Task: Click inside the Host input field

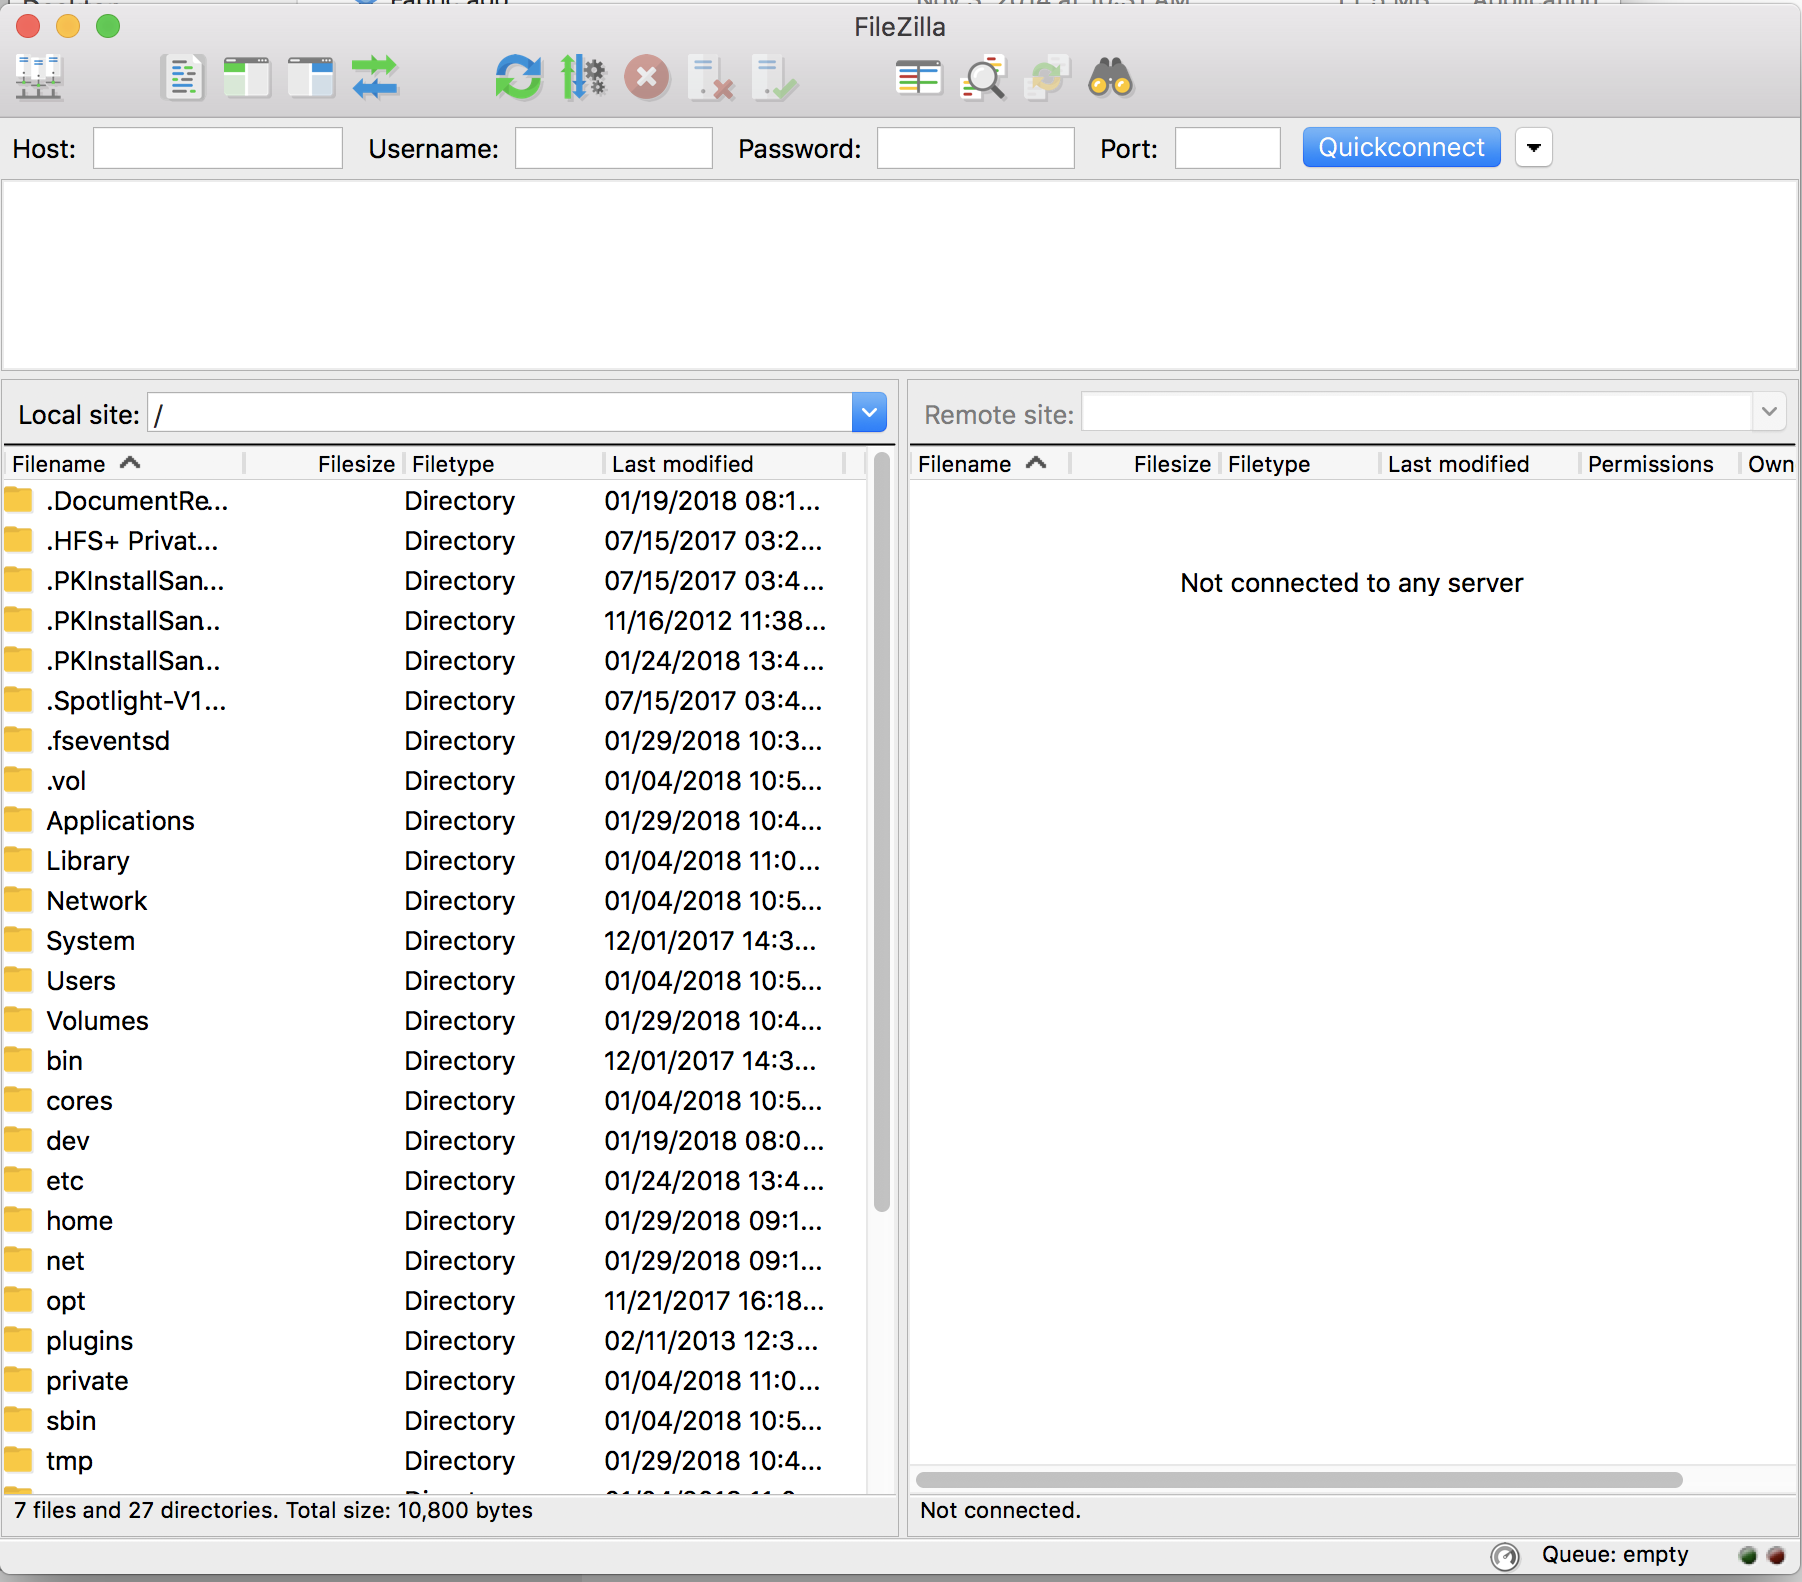Action: pyautogui.click(x=216, y=147)
